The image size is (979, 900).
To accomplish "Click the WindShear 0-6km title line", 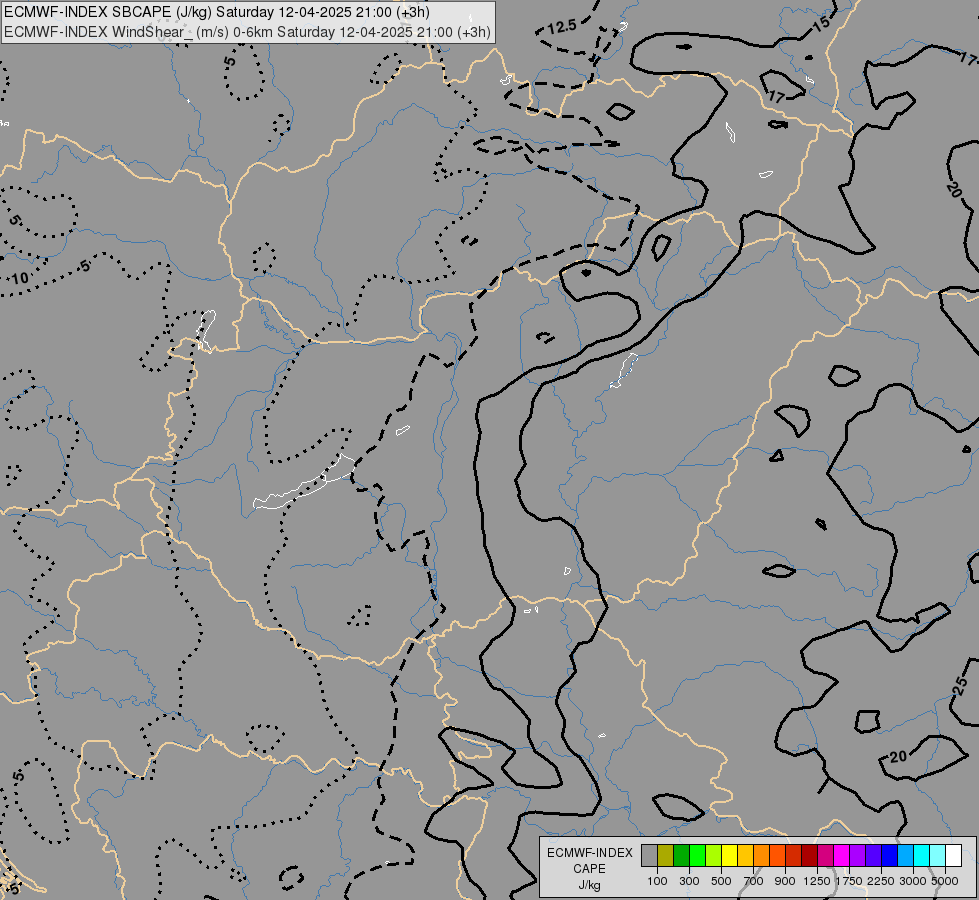I will (x=247, y=32).
